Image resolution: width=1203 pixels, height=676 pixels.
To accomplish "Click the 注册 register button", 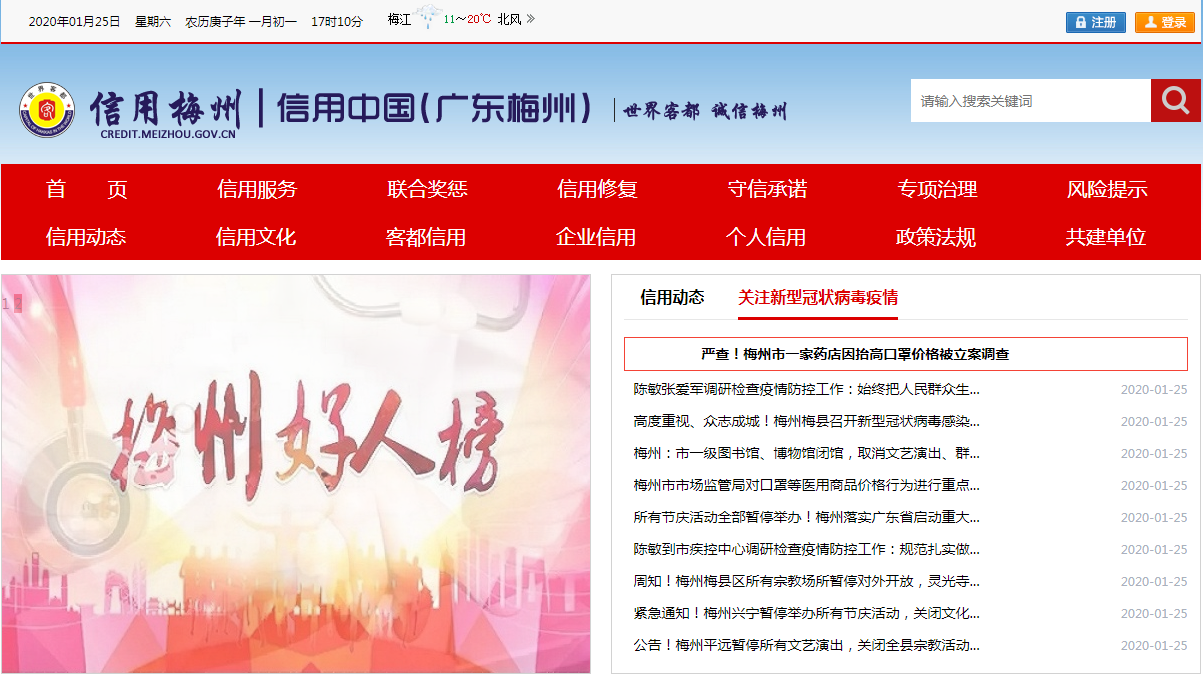I will click(1095, 22).
